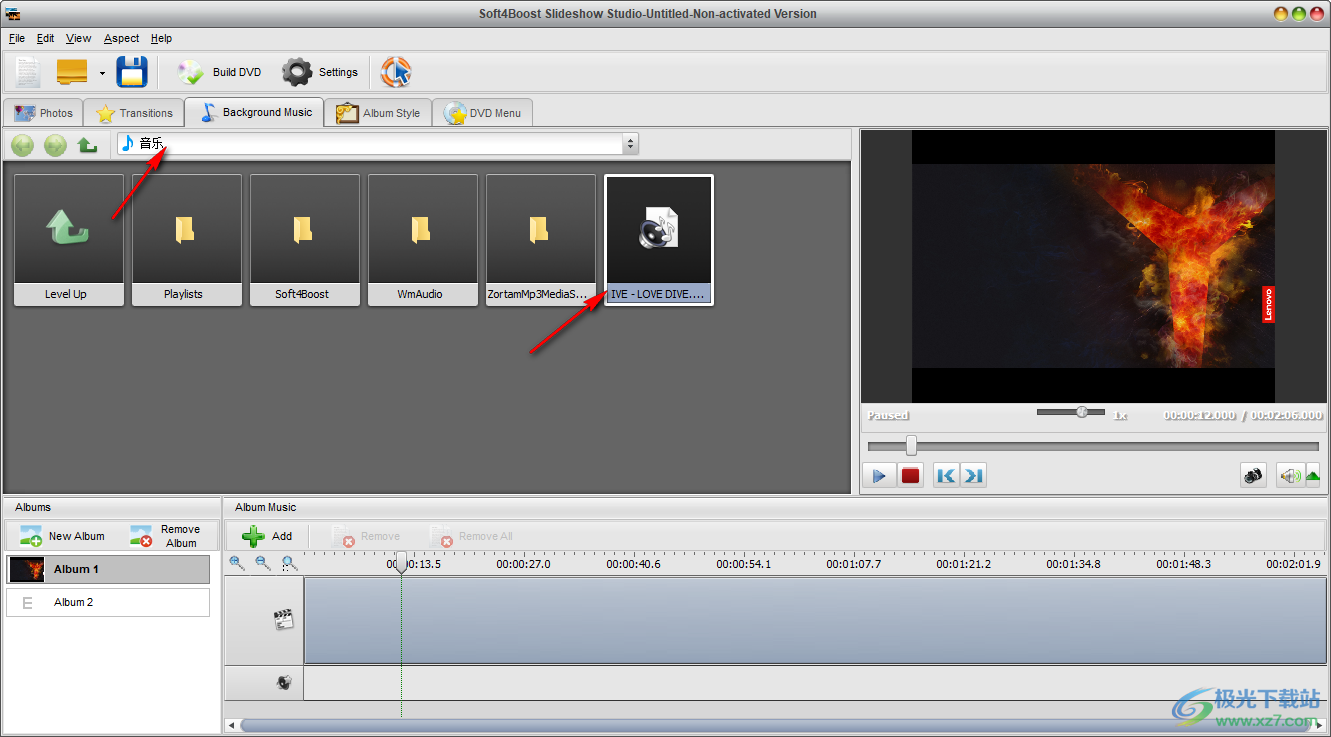Viewport: 1331px width, 737px height.
Task: Click the audio track speaker icon
Action: (x=284, y=683)
